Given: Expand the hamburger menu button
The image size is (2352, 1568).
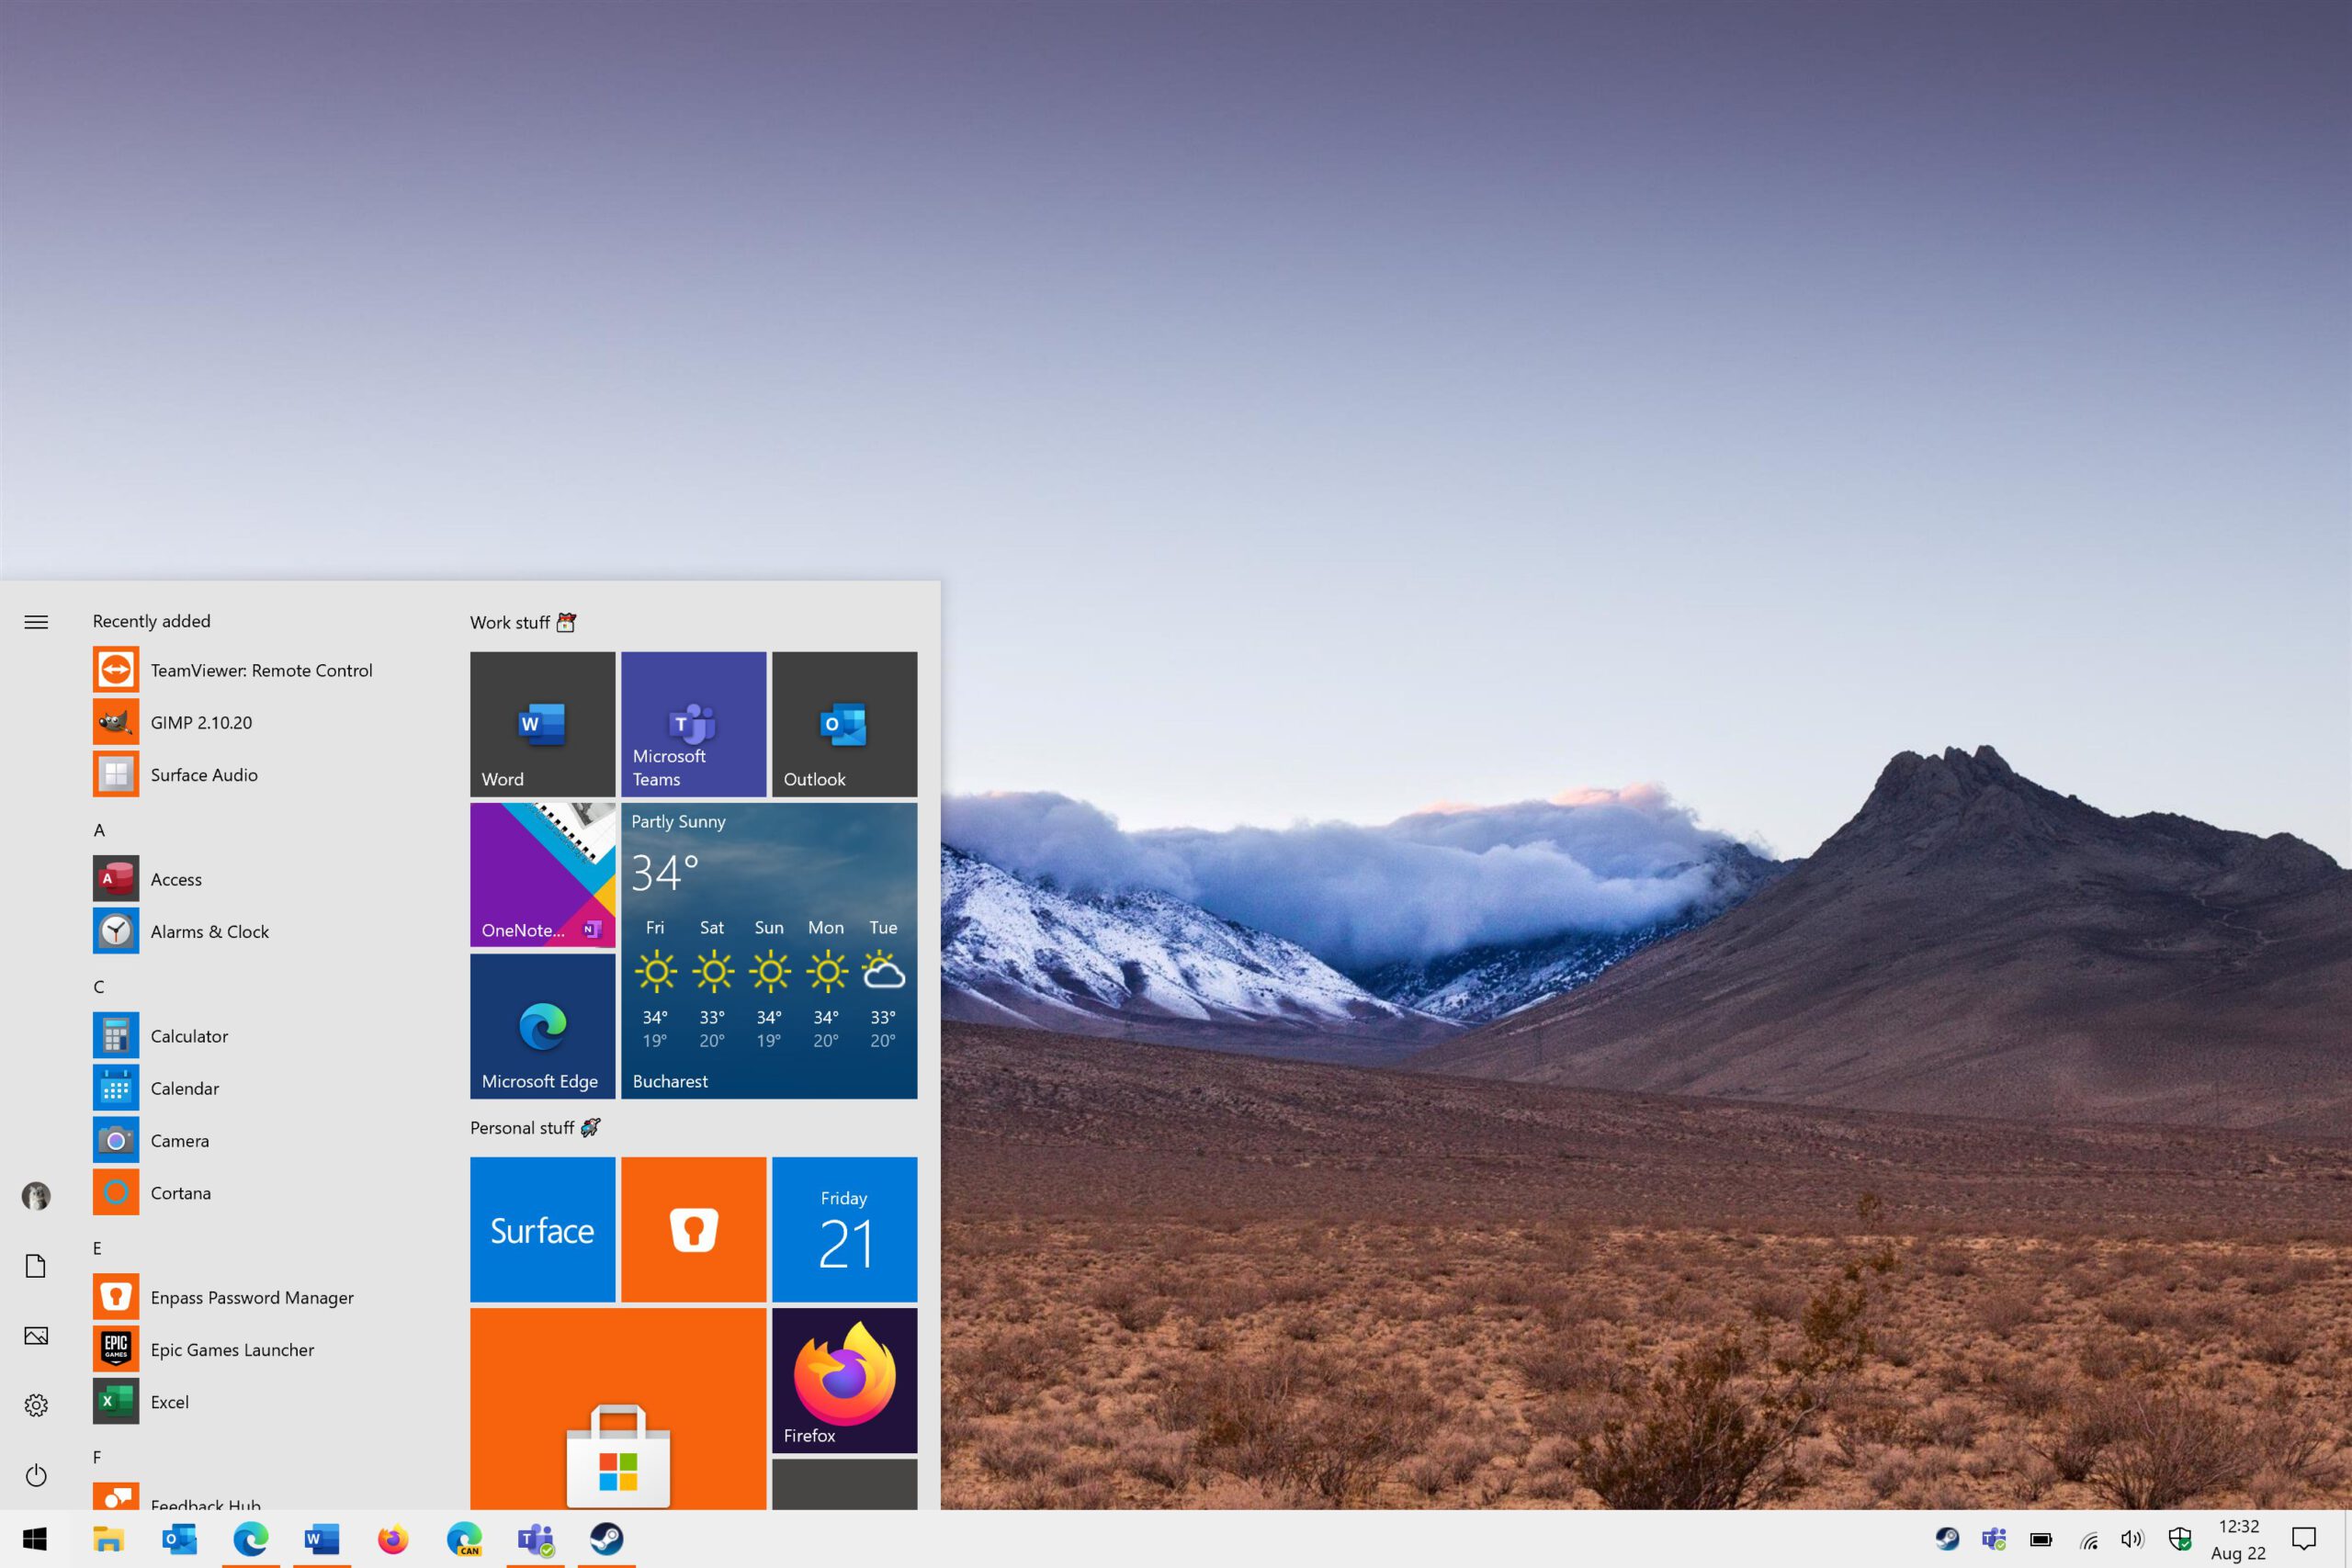Looking at the screenshot, I should point(37,621).
